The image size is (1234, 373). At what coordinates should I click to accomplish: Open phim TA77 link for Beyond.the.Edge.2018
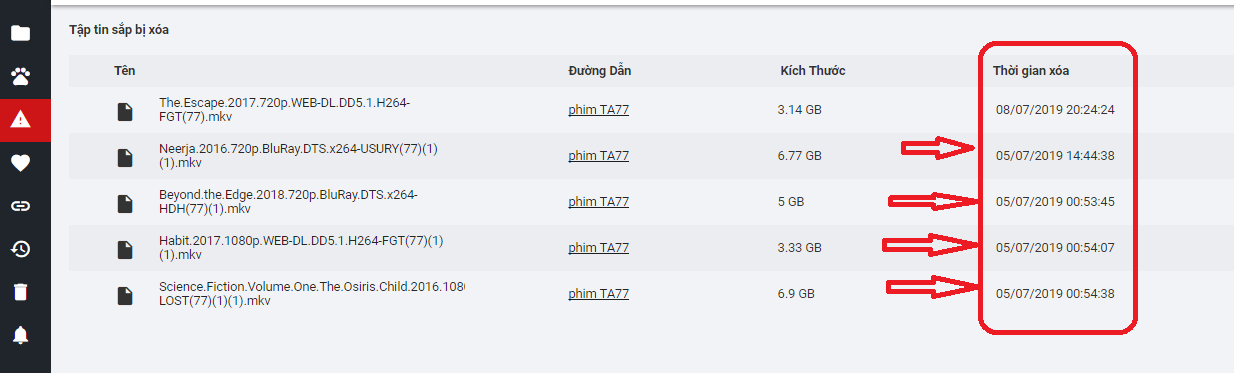click(x=598, y=202)
